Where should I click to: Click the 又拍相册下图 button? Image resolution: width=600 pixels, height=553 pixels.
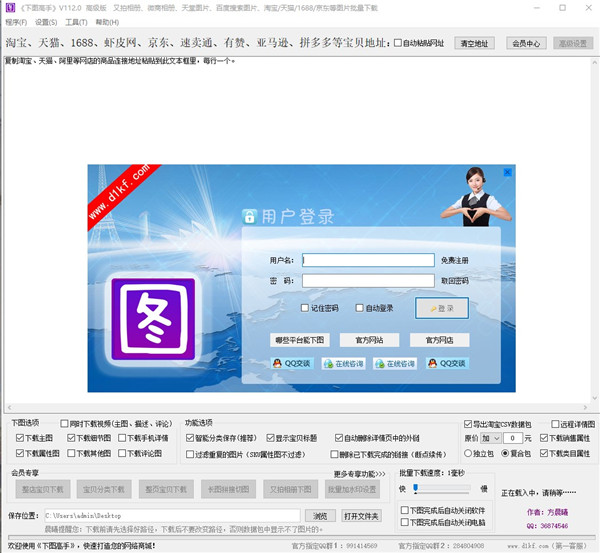[290, 489]
